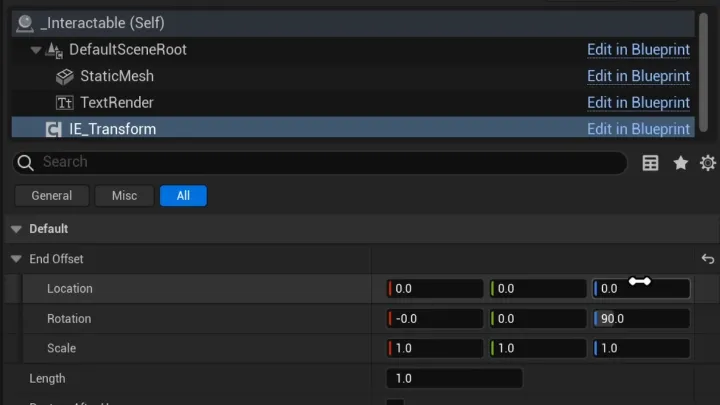Click the IE_Transform component icon
Image resolution: width=720 pixels, height=405 pixels.
(x=53, y=129)
